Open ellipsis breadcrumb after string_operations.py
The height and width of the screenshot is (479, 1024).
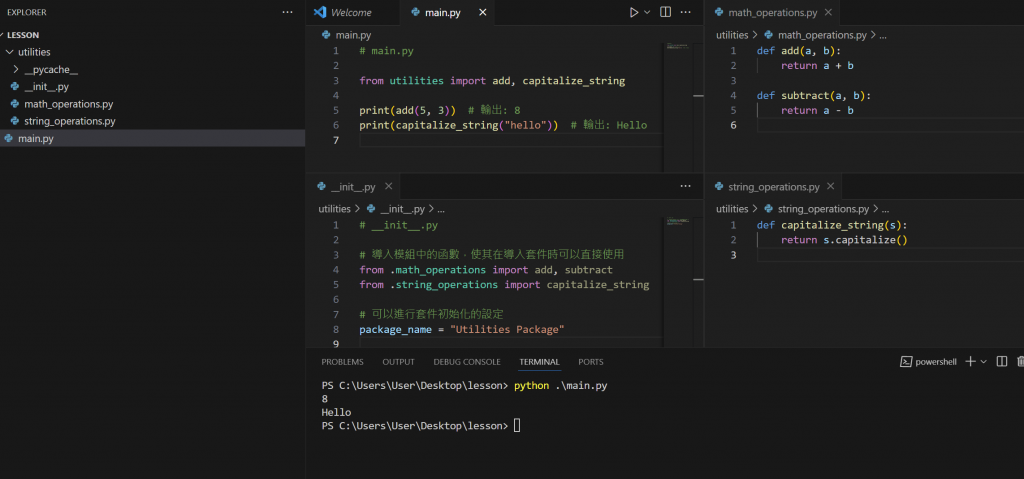(885, 209)
